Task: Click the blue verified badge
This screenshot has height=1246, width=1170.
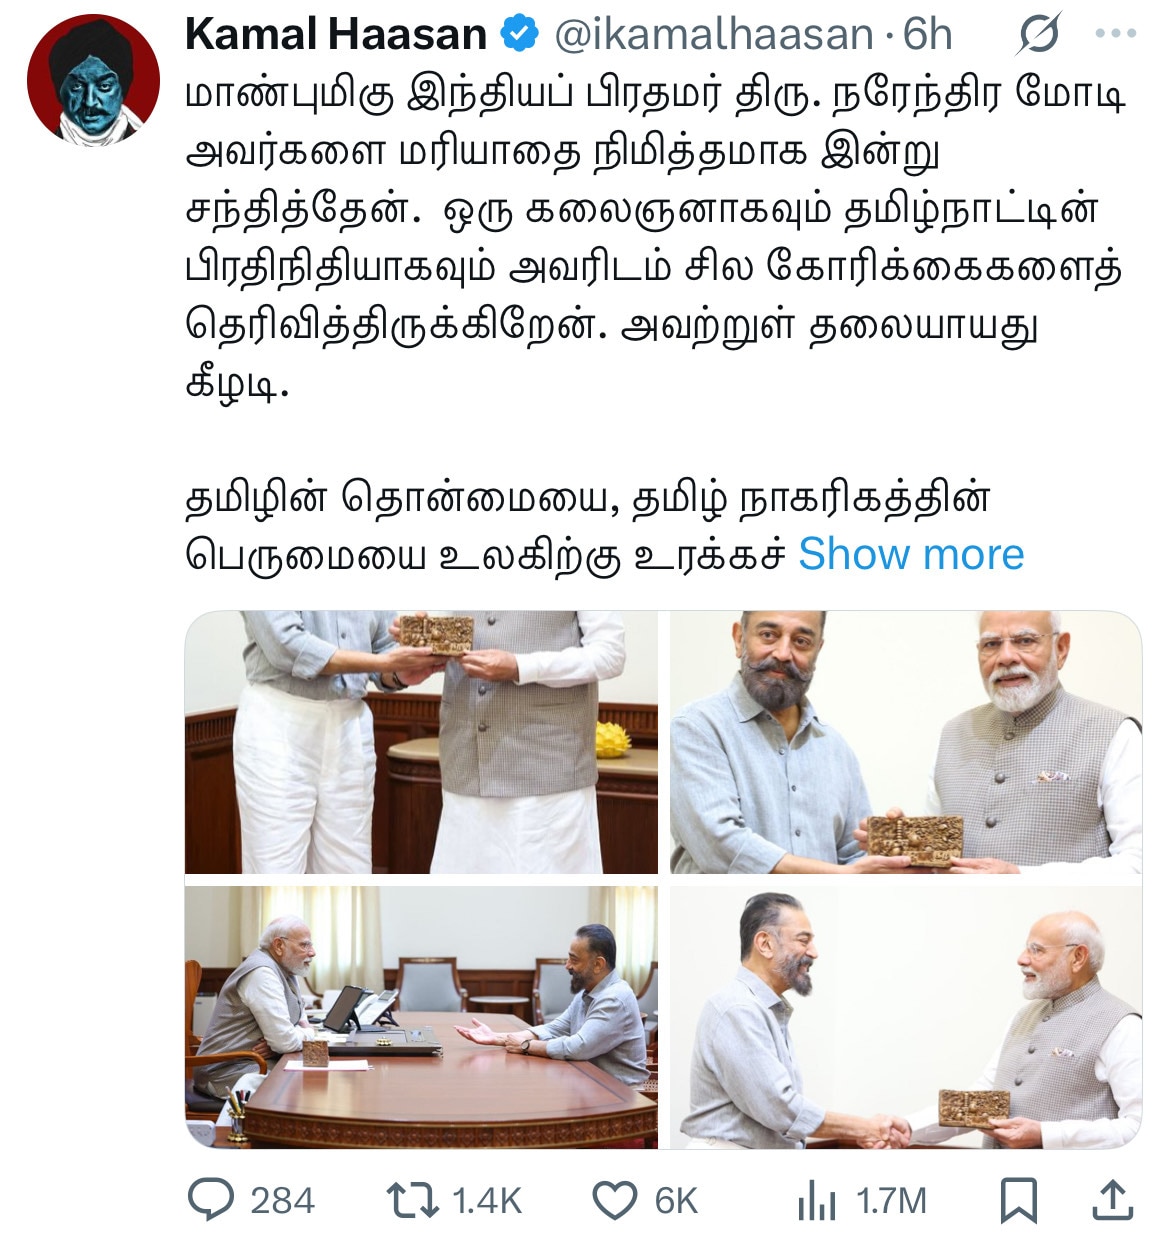Action: [519, 34]
